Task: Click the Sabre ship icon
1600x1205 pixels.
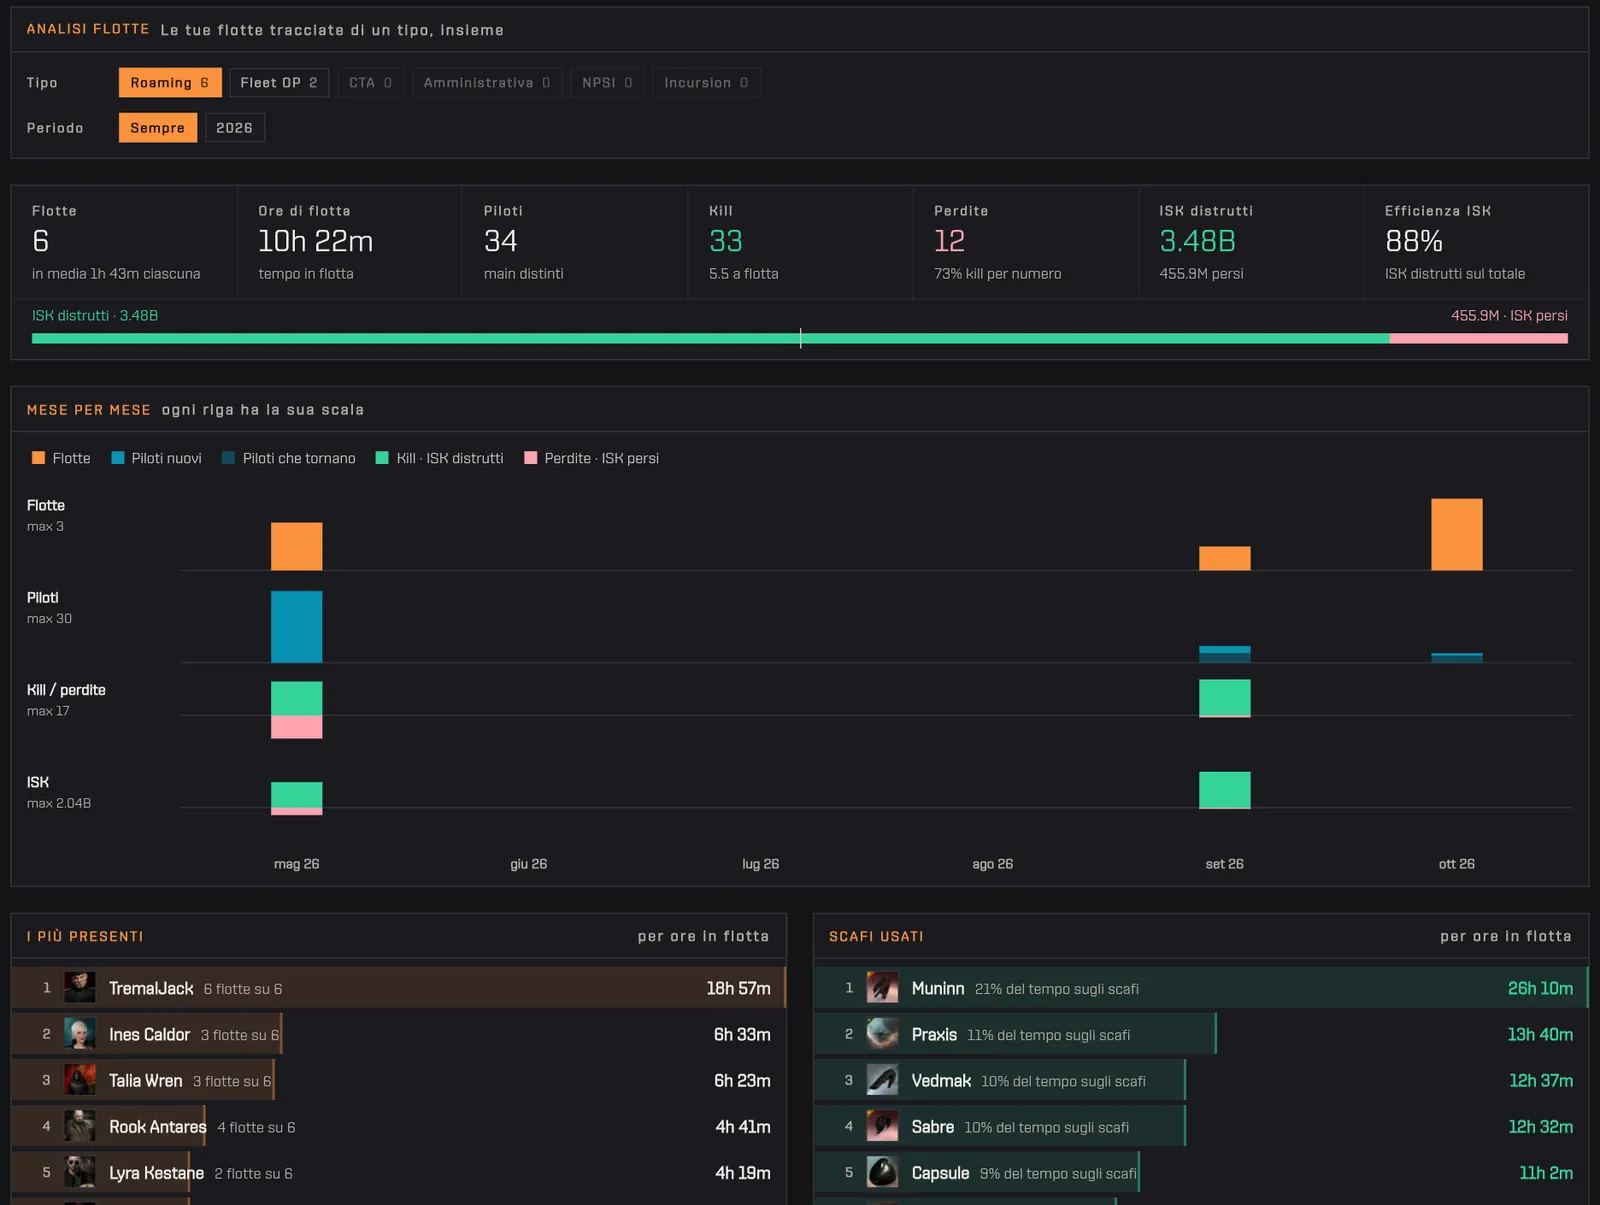Action: [x=882, y=1126]
